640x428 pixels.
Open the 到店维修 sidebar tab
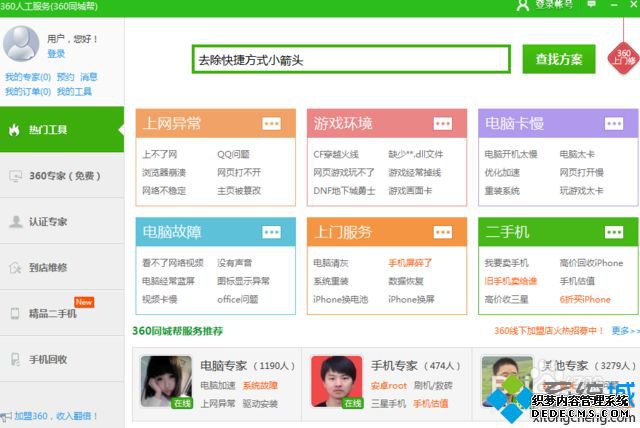pos(62,268)
